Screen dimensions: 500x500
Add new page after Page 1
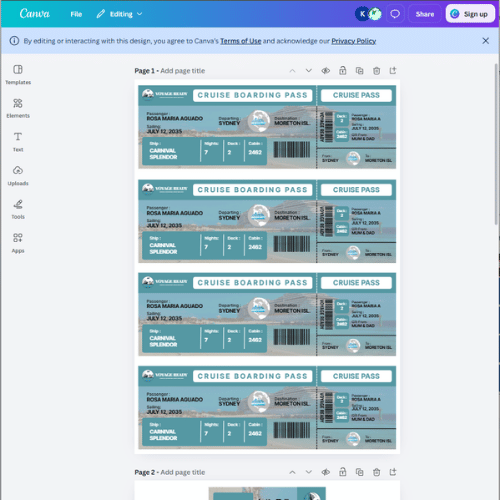point(393,71)
